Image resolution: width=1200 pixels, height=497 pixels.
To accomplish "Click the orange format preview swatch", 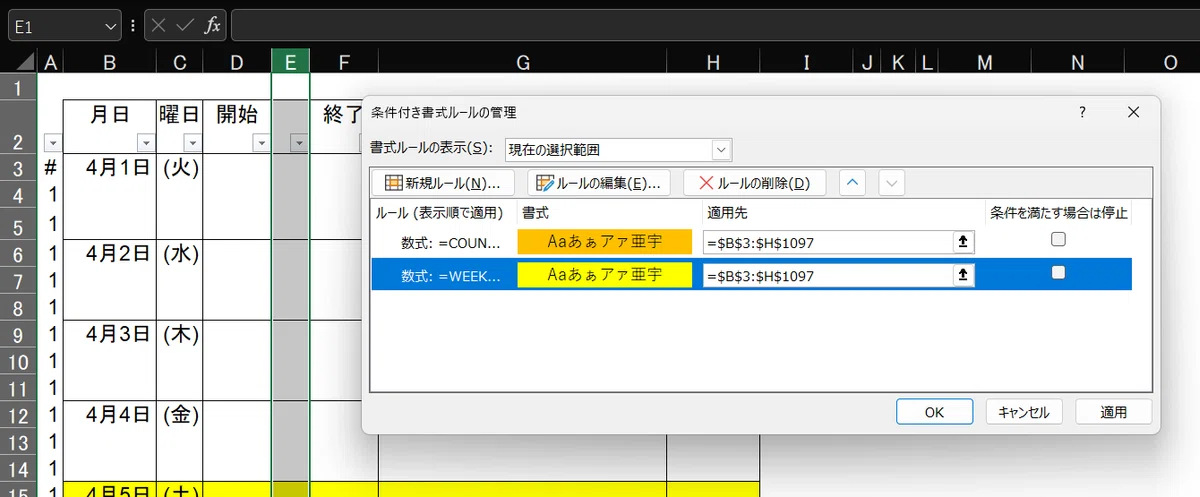I will (605, 241).
